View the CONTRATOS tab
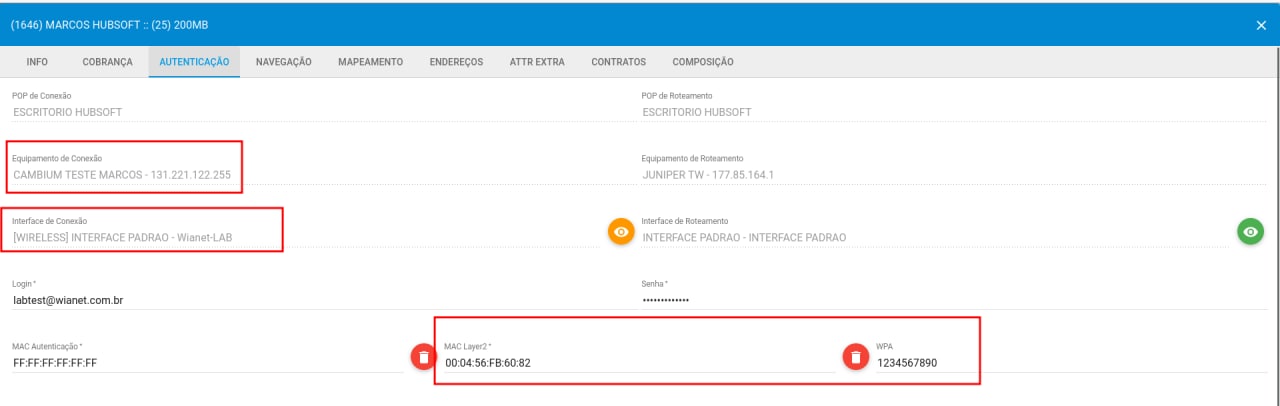Image resolution: width=1280 pixels, height=406 pixels. pyautogui.click(x=618, y=62)
